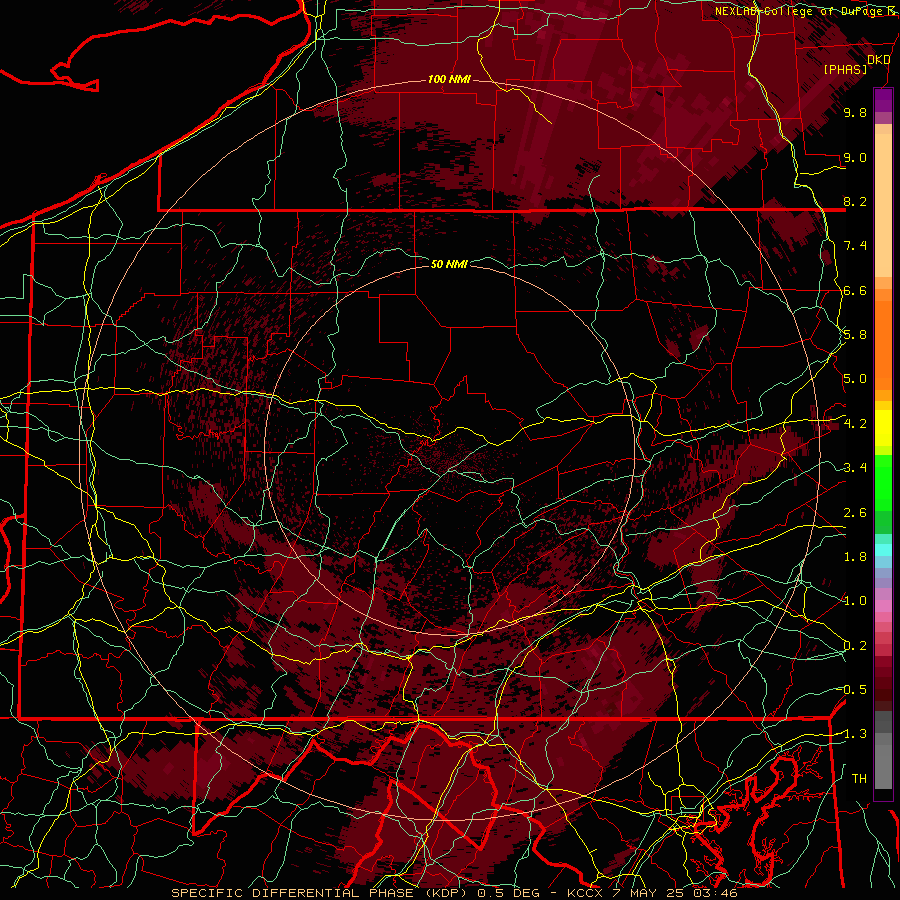
Task: Click the Specific Differential Phase caption
Action: (455, 893)
